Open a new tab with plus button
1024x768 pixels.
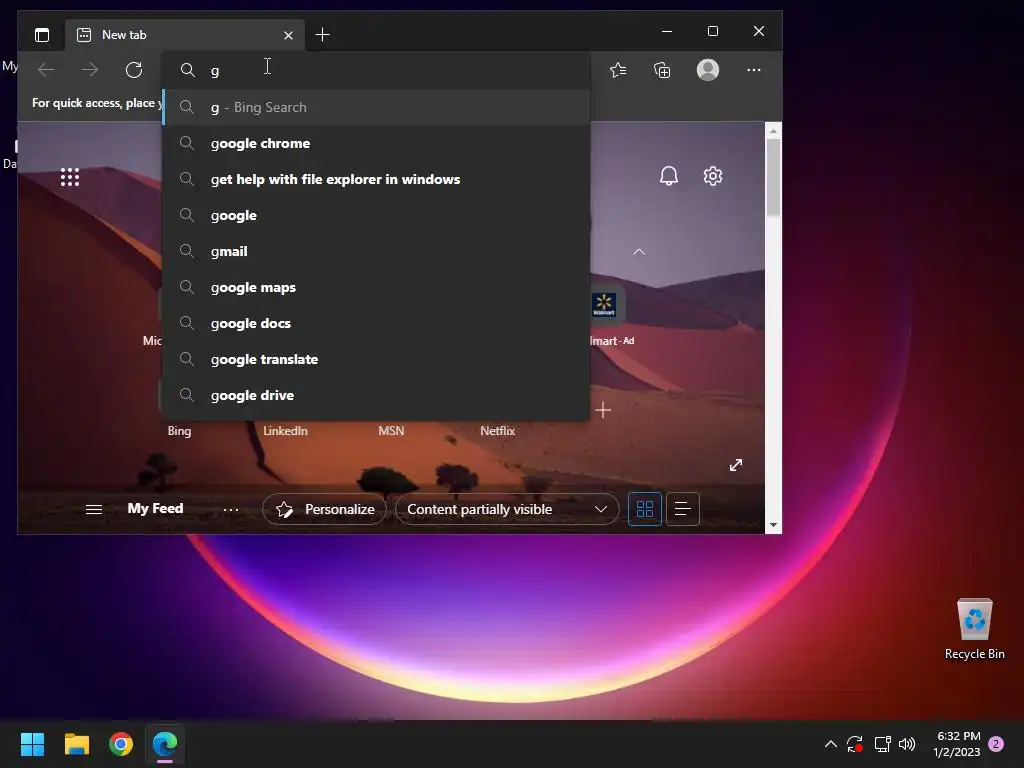tap(322, 35)
